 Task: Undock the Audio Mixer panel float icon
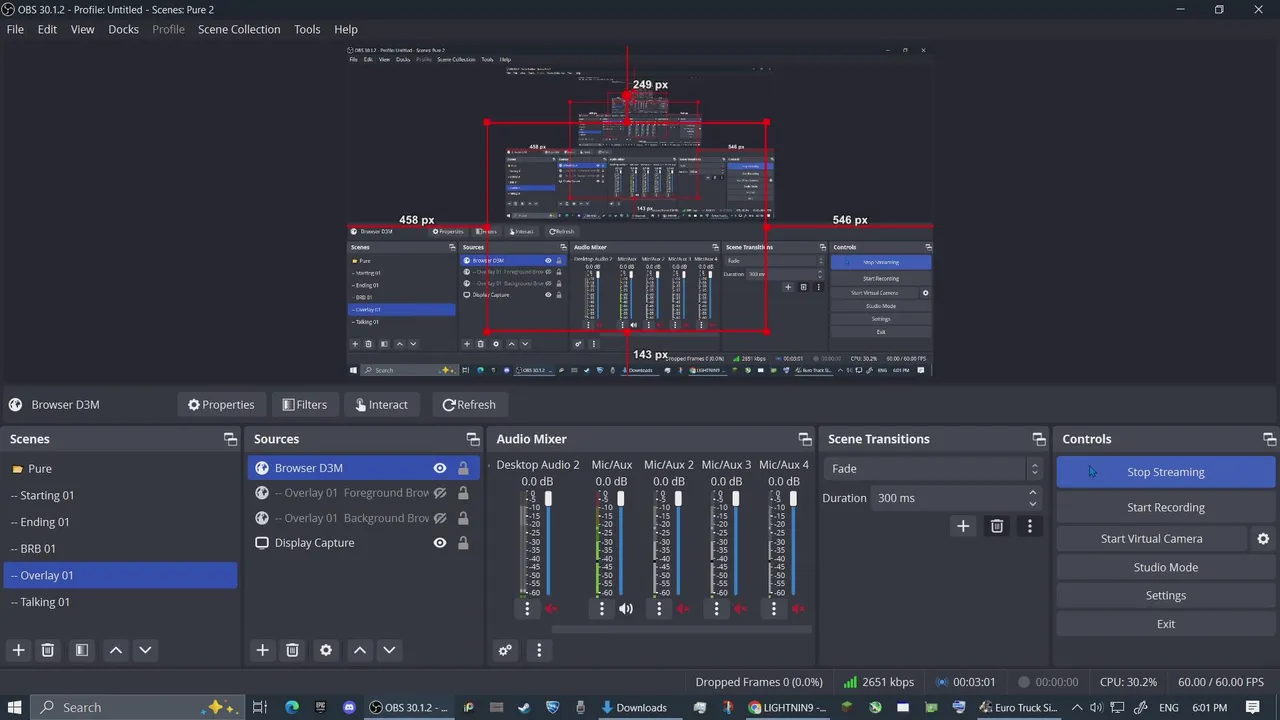pyautogui.click(x=805, y=439)
